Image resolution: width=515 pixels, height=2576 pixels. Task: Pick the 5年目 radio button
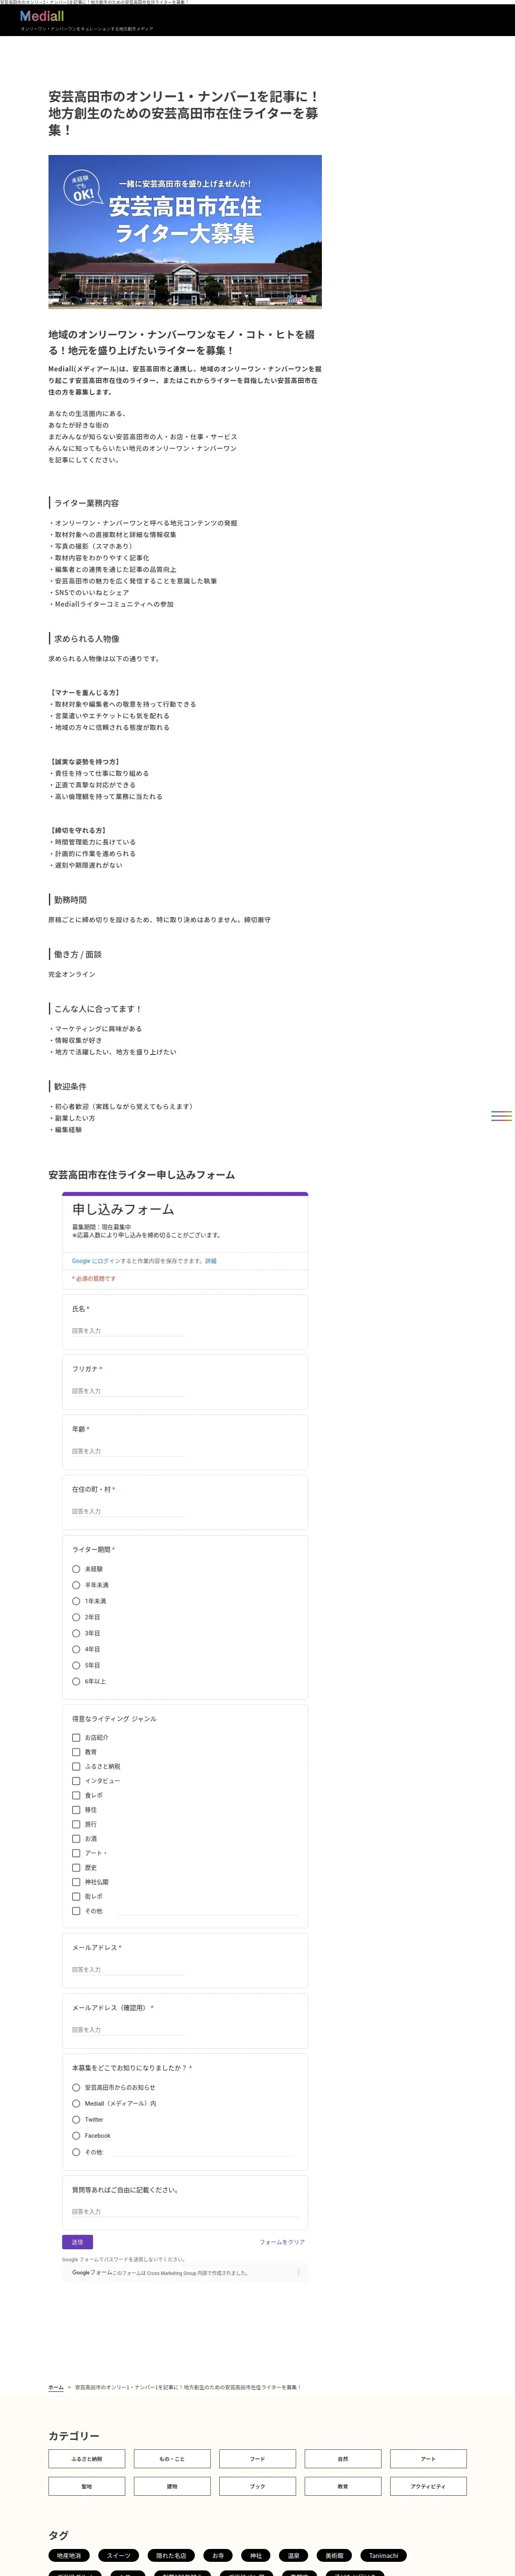(x=76, y=1665)
